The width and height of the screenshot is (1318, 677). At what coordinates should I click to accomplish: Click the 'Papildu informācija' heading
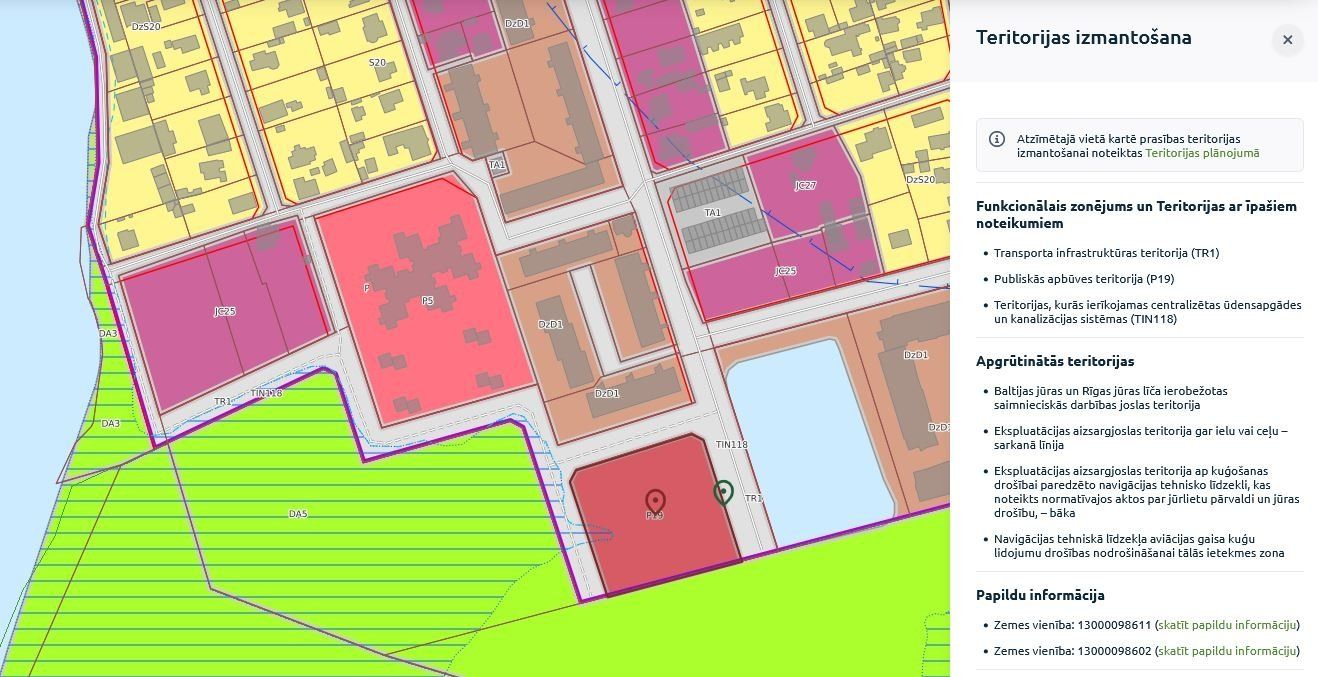(1040, 595)
